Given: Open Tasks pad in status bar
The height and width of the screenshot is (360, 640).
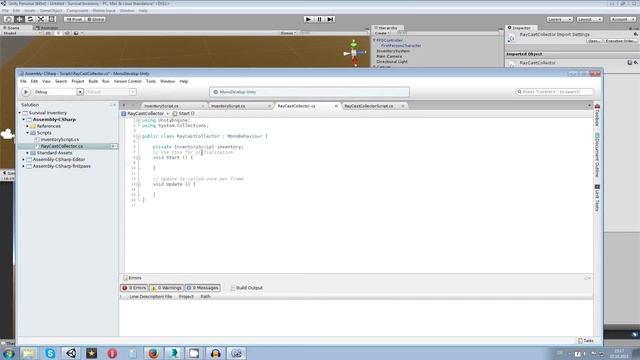Looking at the screenshot, I should tap(586, 340).
